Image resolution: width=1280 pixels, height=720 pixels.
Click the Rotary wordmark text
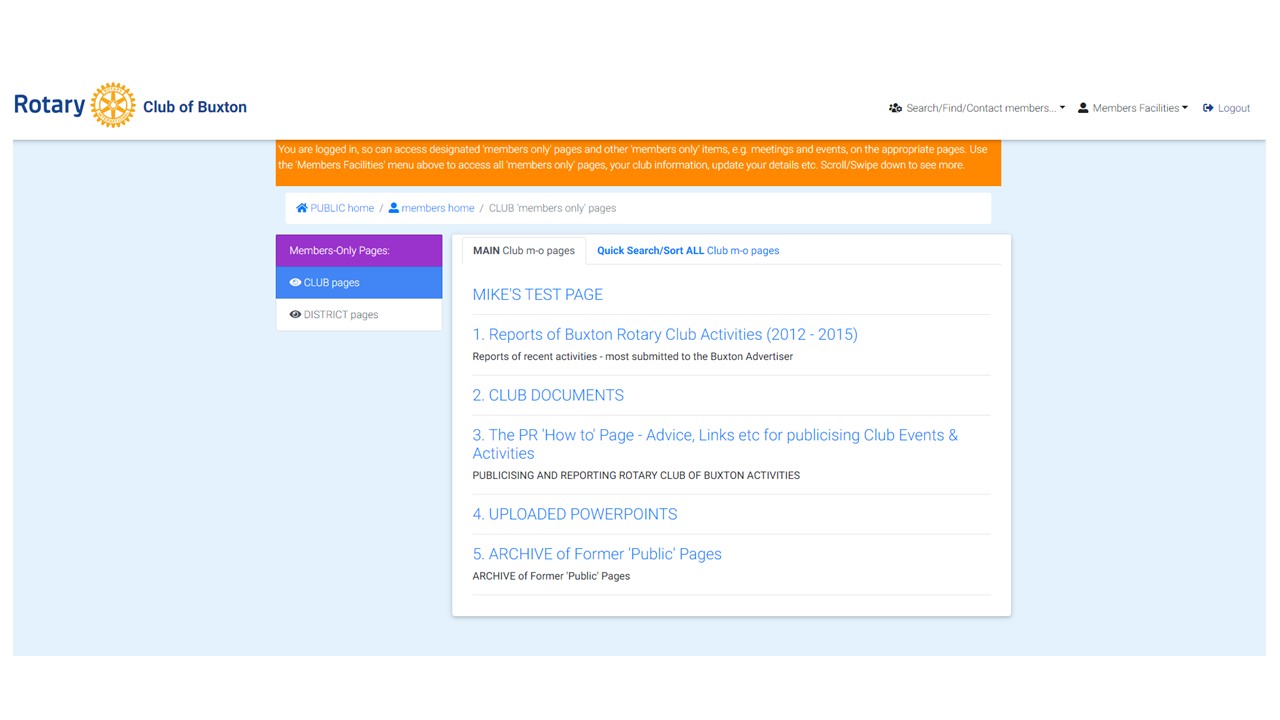click(49, 105)
